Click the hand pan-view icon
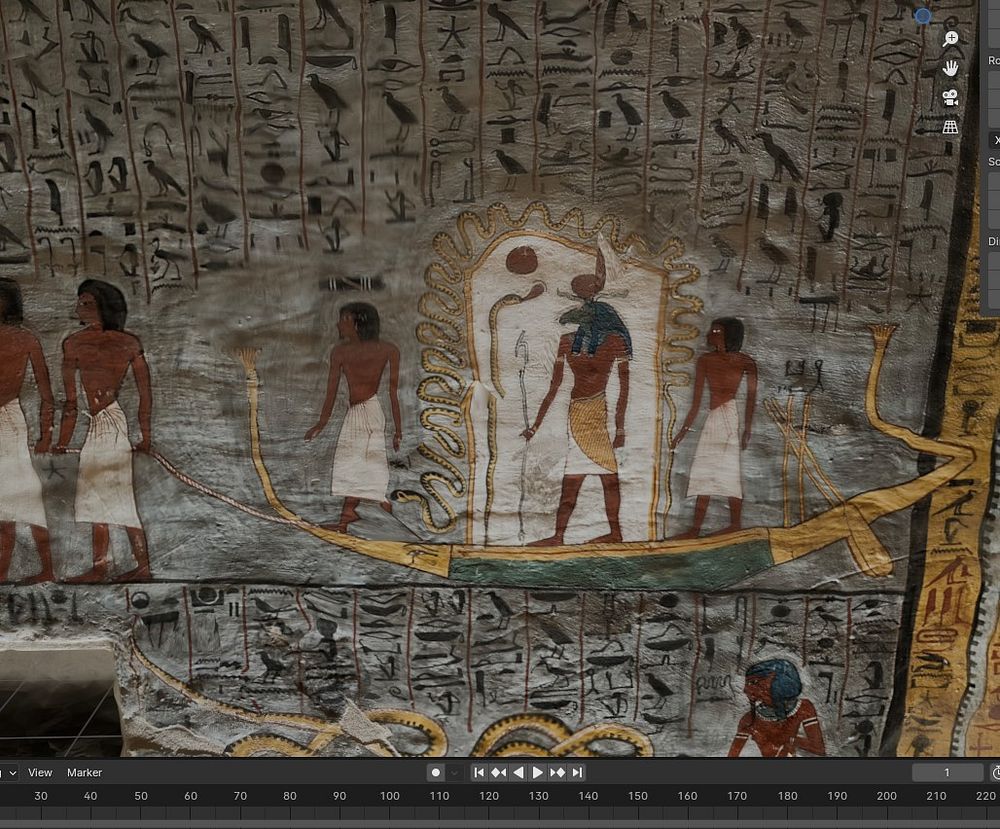 point(950,68)
